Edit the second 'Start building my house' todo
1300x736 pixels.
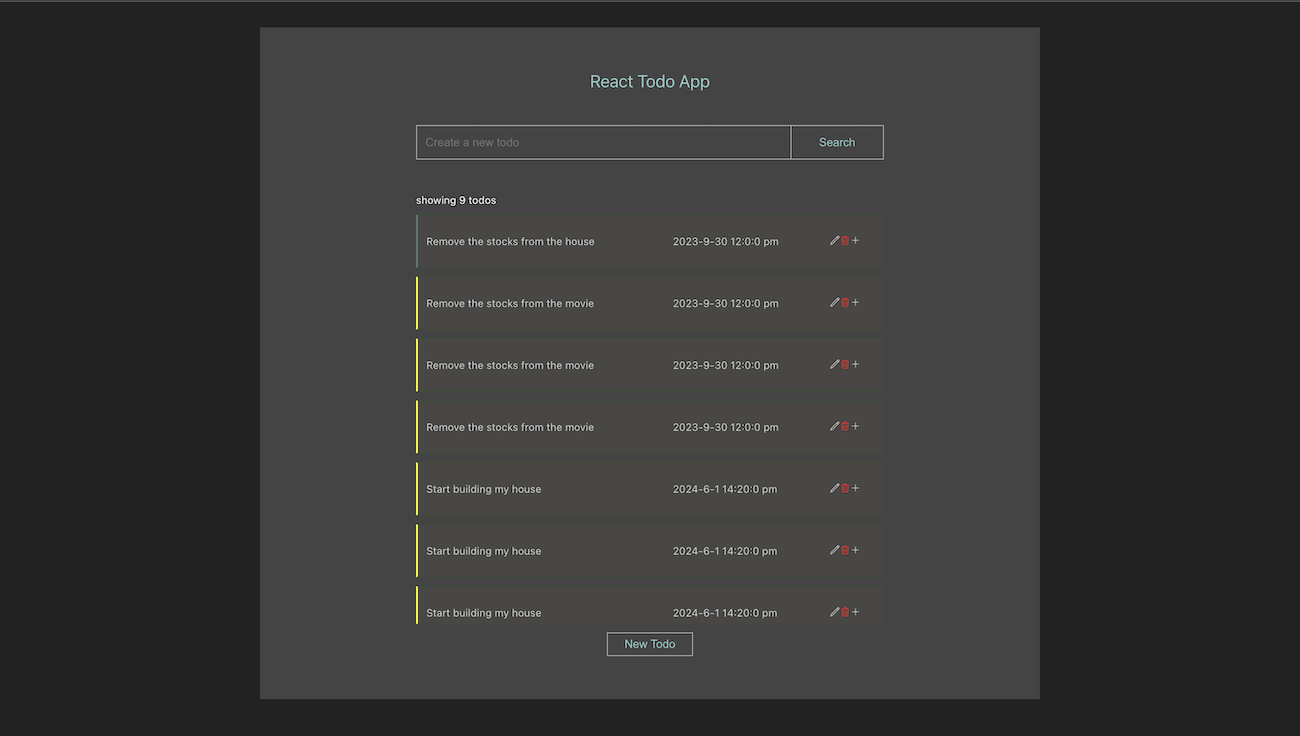tap(835, 551)
